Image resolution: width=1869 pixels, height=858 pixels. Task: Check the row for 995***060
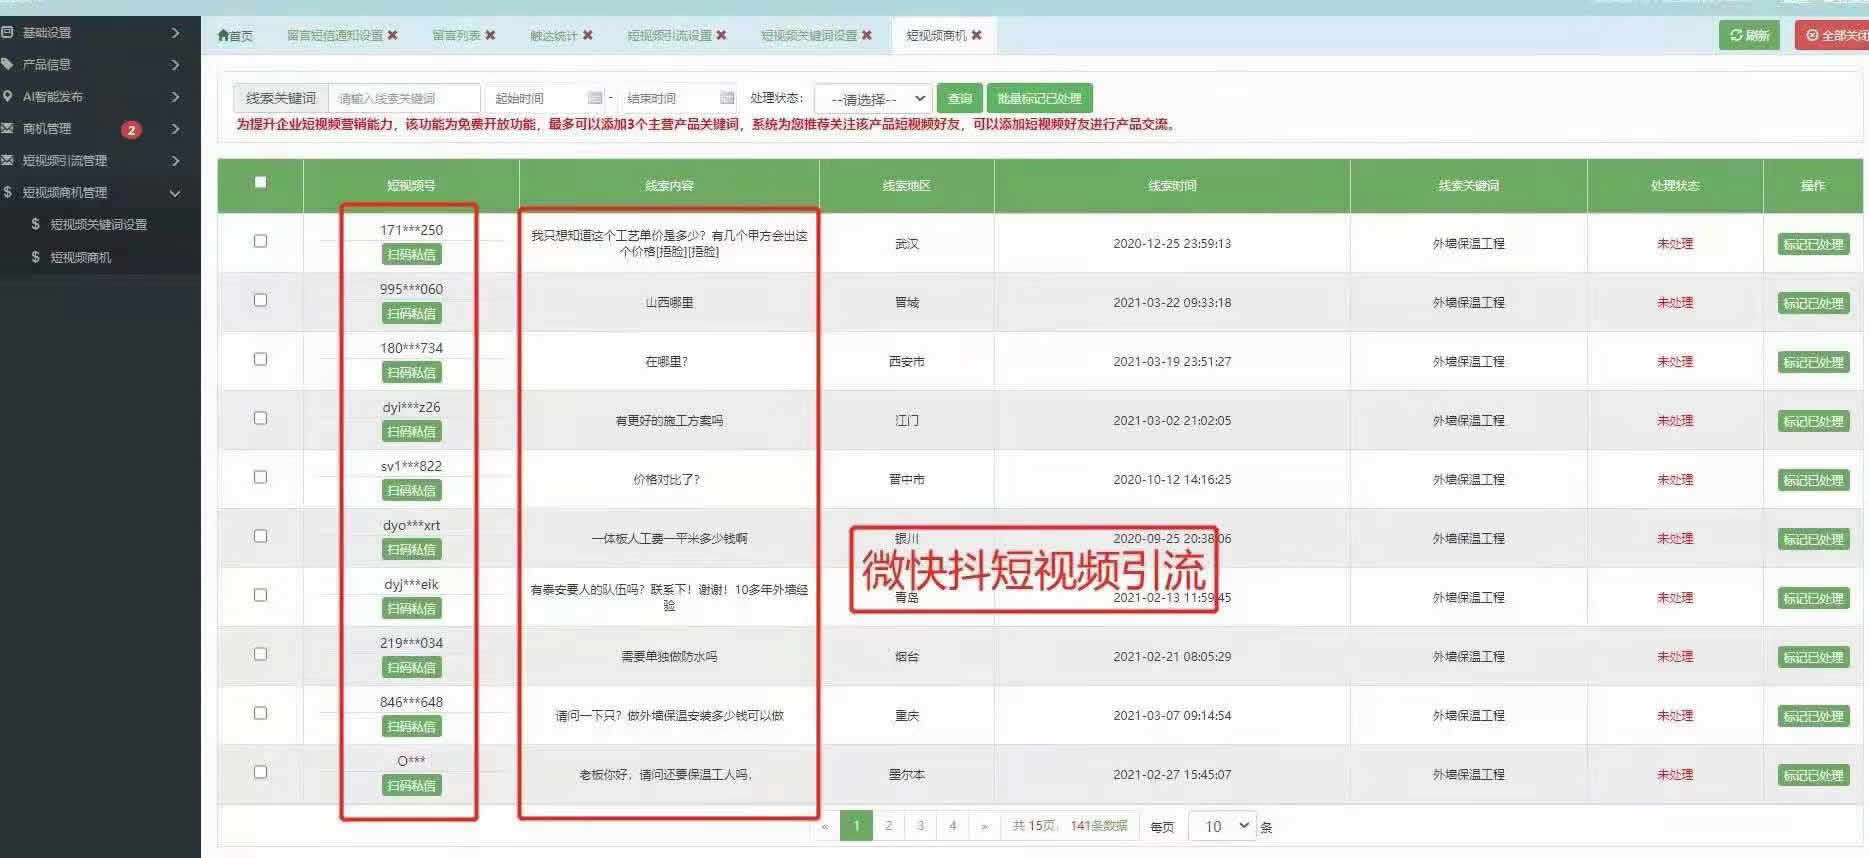coord(261,300)
